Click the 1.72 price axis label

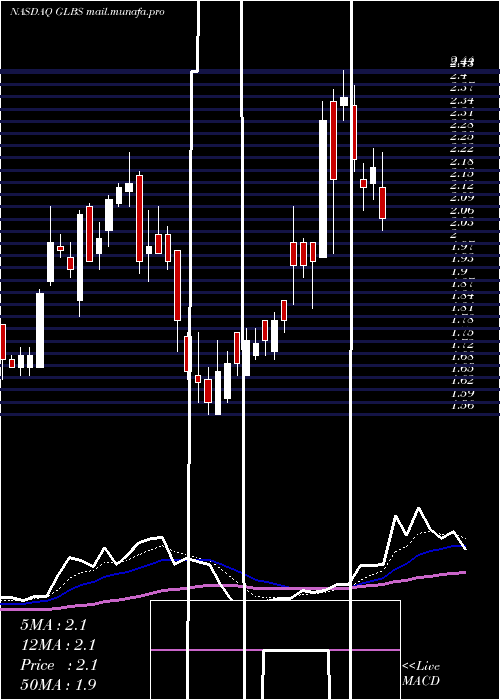coord(462,345)
